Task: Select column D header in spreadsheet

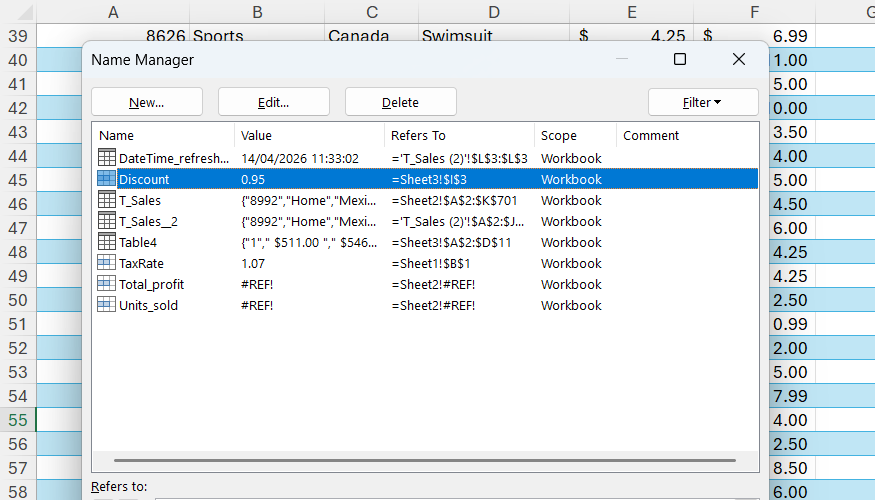Action: (x=494, y=12)
